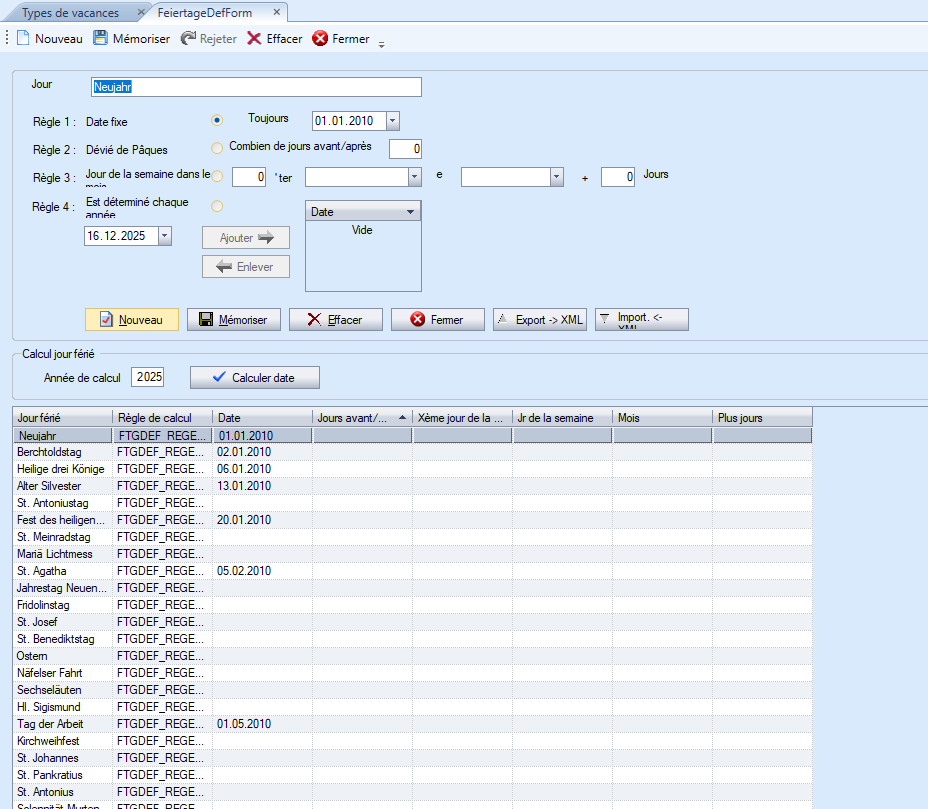
Task: Click the Mémoriser floppy disk toolbar icon
Action: click(x=100, y=39)
